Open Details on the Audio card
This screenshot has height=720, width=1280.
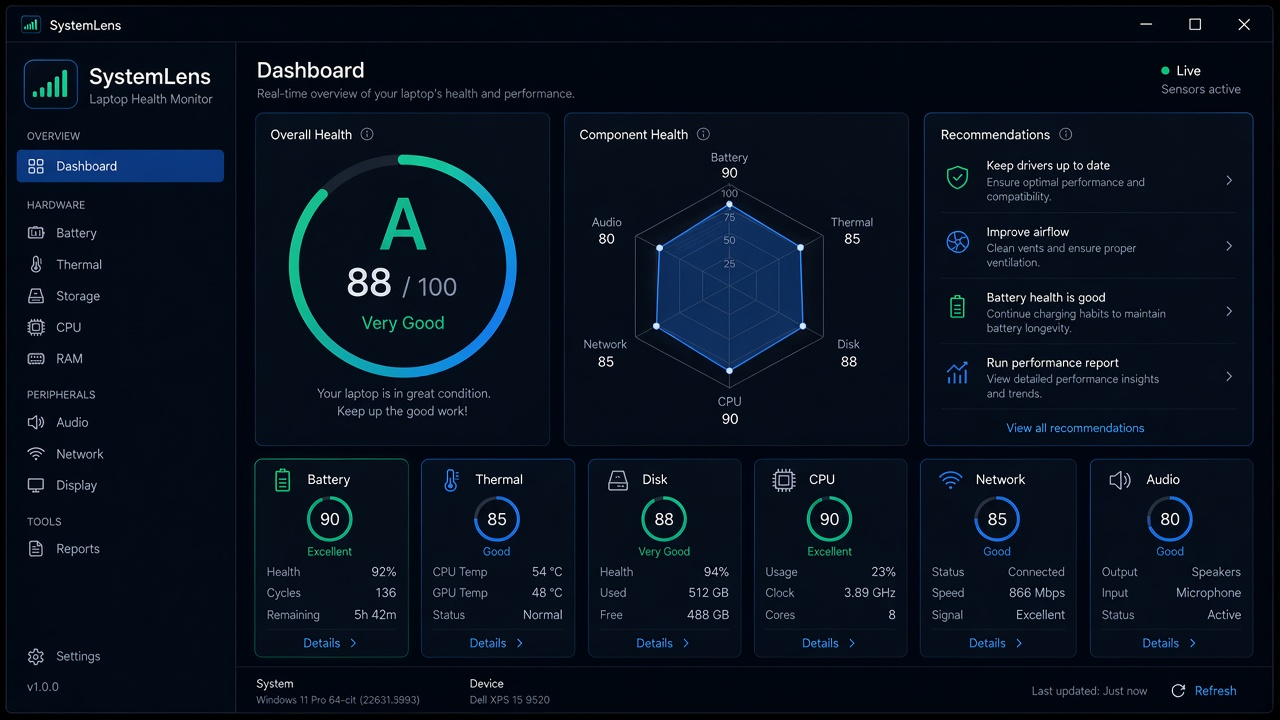pyautogui.click(x=1170, y=643)
